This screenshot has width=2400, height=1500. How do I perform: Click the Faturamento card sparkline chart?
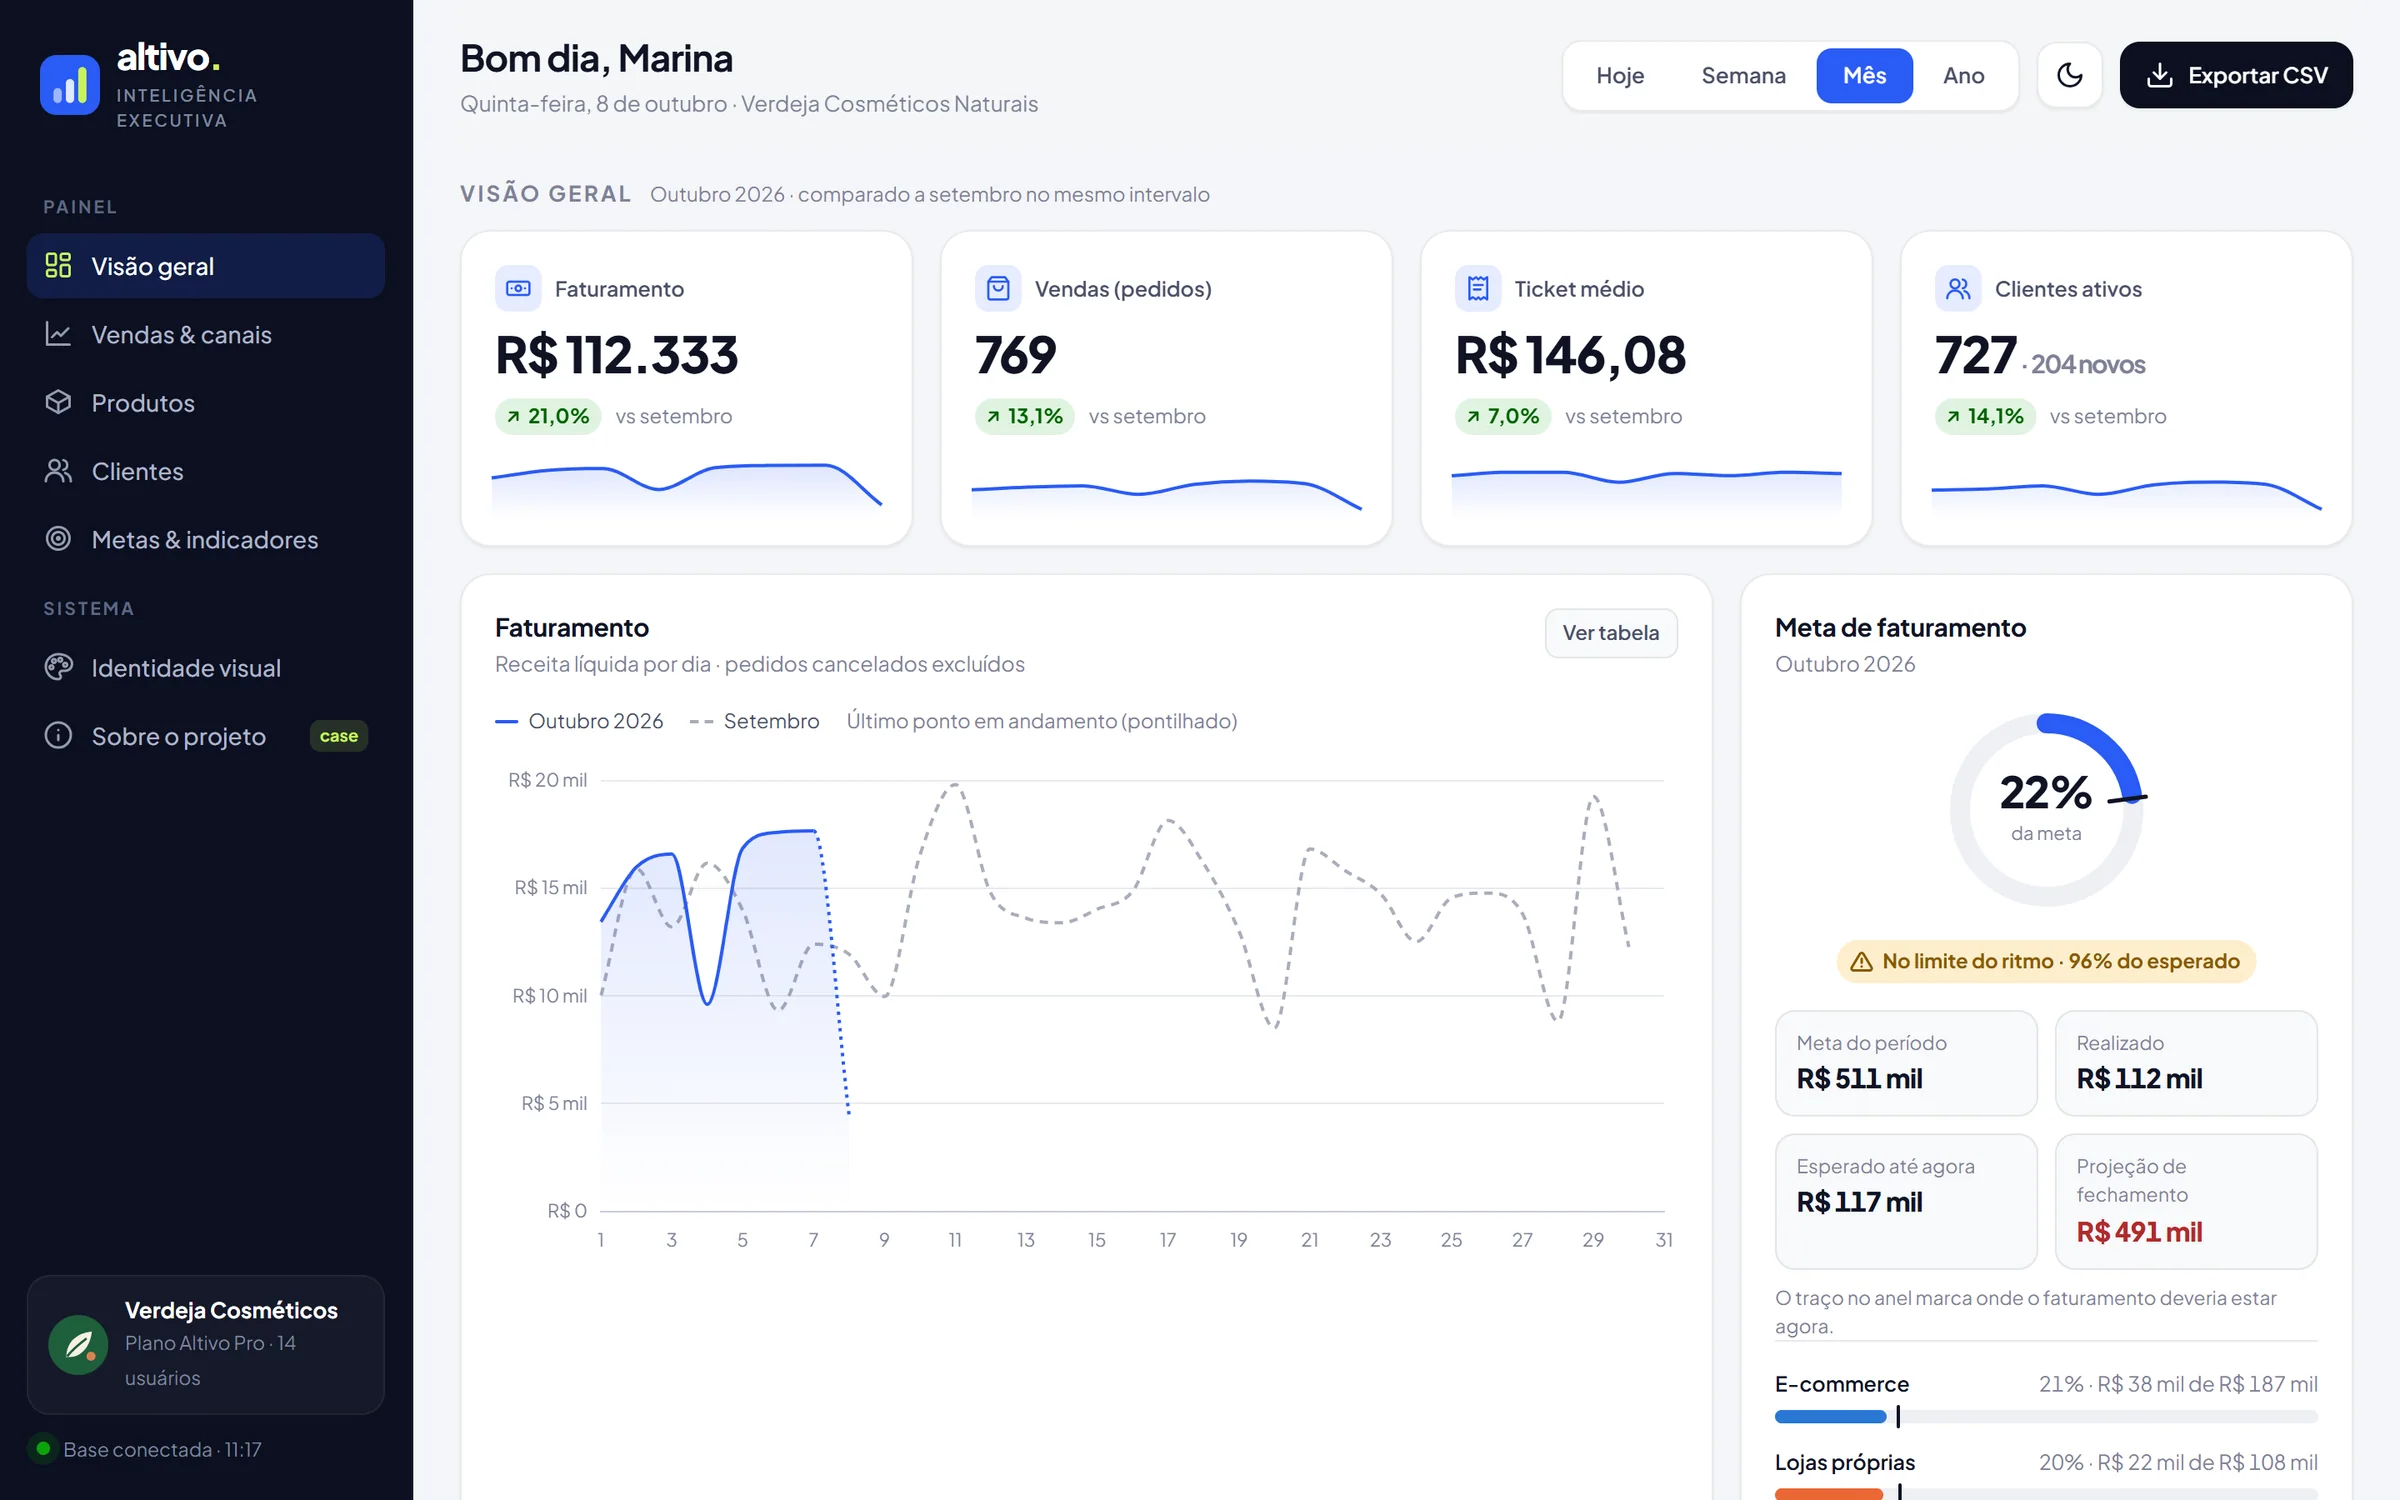687,488
